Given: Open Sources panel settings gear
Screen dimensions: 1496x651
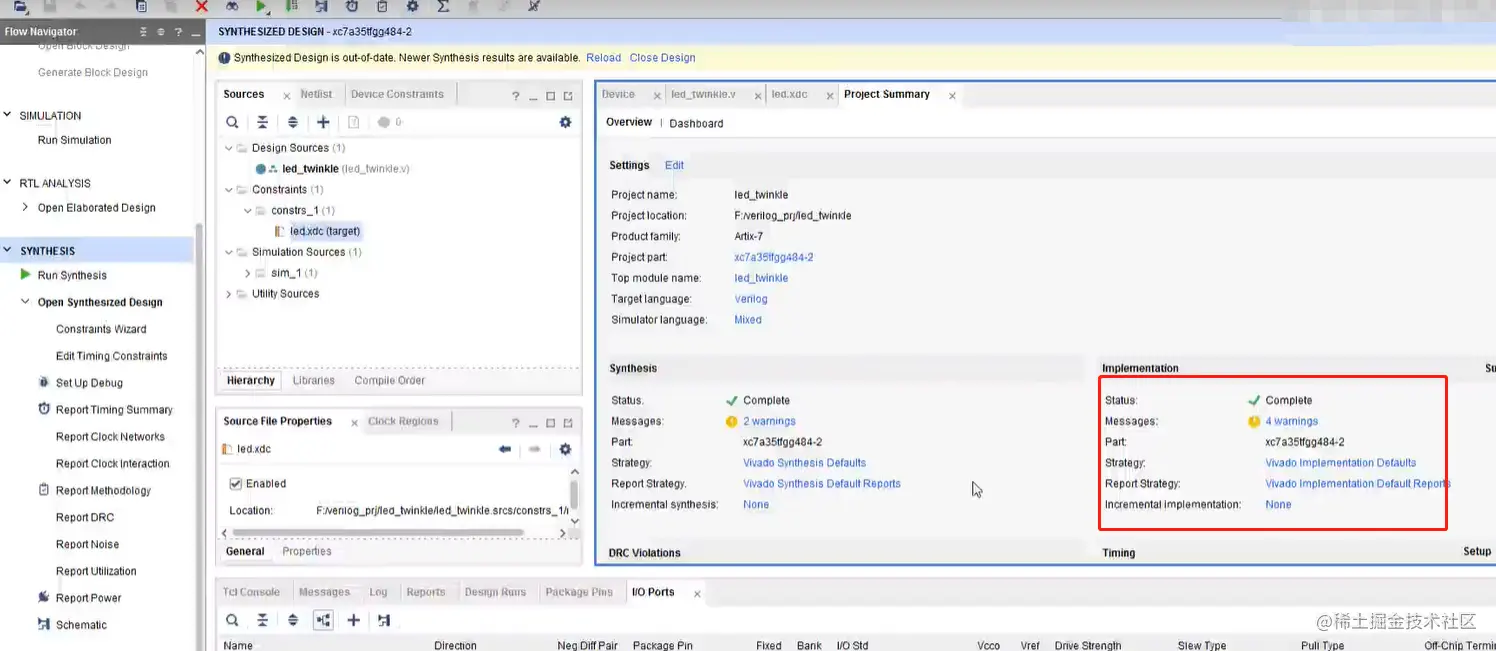Looking at the screenshot, I should (565, 122).
